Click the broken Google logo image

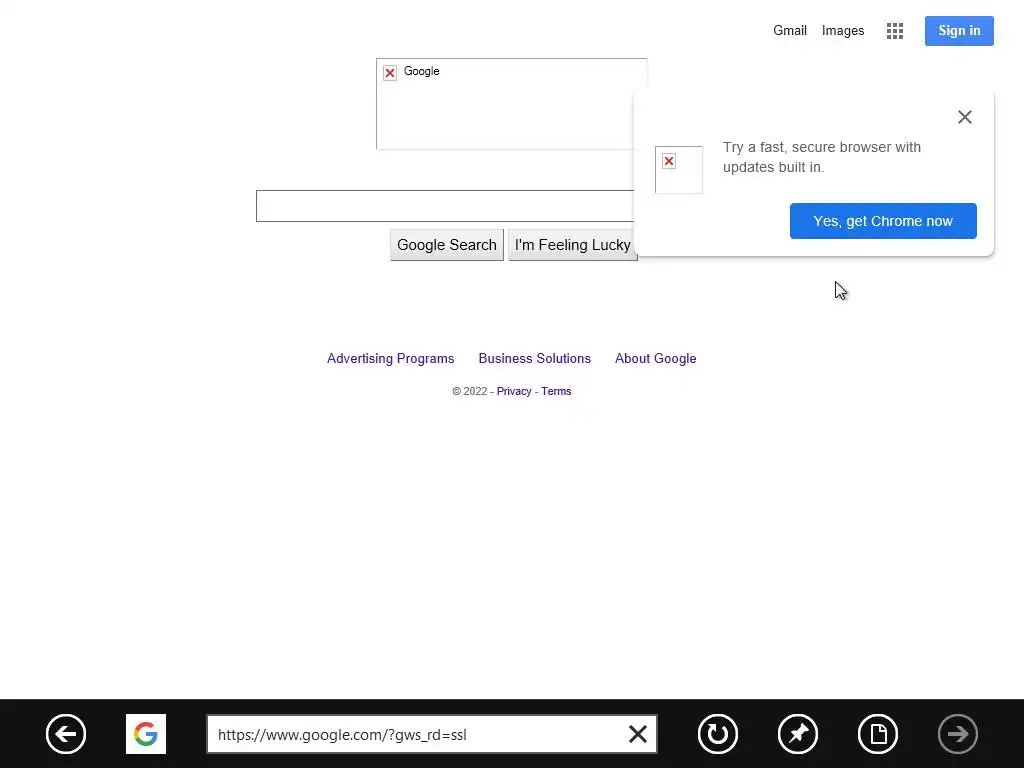point(512,104)
